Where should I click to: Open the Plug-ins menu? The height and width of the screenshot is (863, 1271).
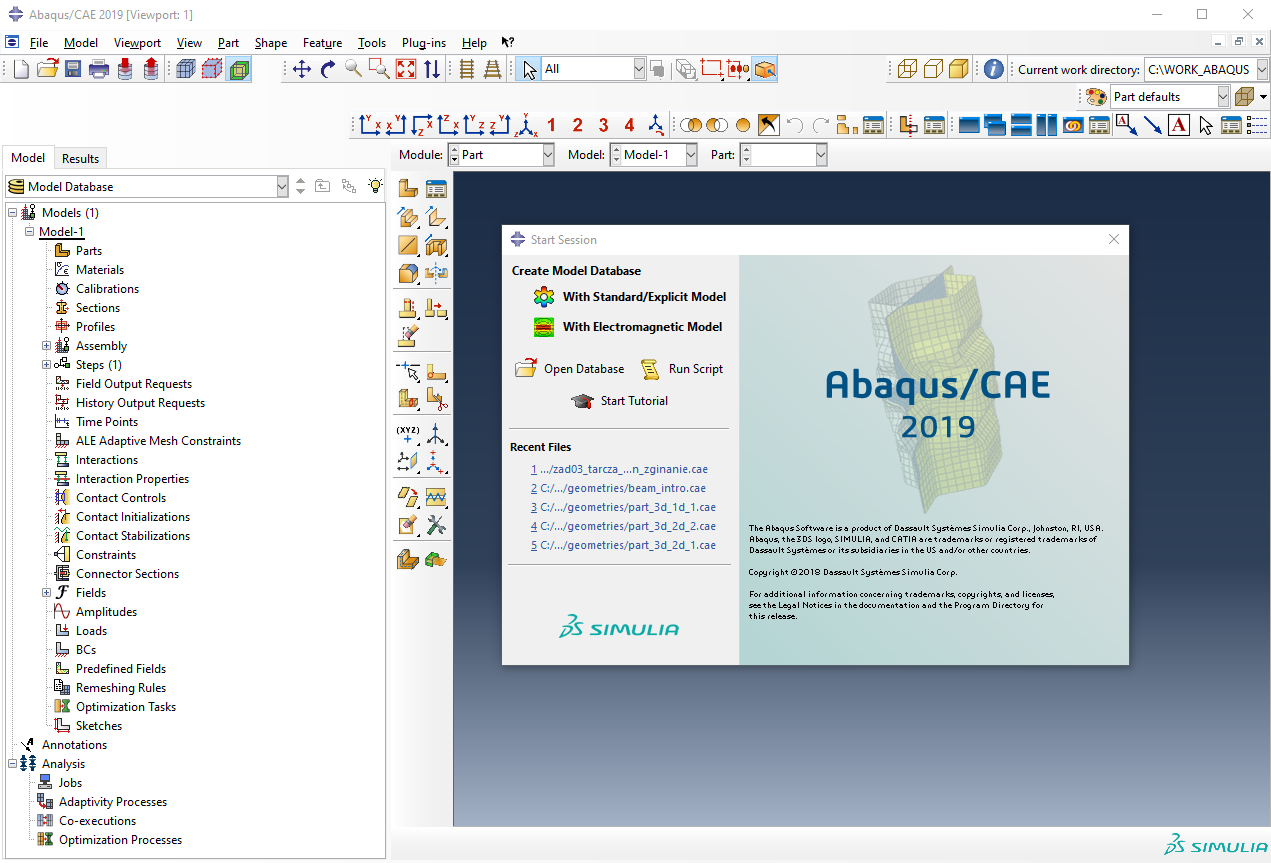click(423, 43)
